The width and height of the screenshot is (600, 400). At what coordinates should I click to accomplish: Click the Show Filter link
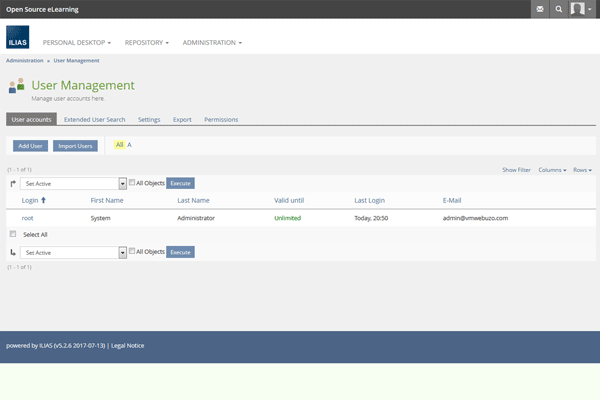[516, 170]
